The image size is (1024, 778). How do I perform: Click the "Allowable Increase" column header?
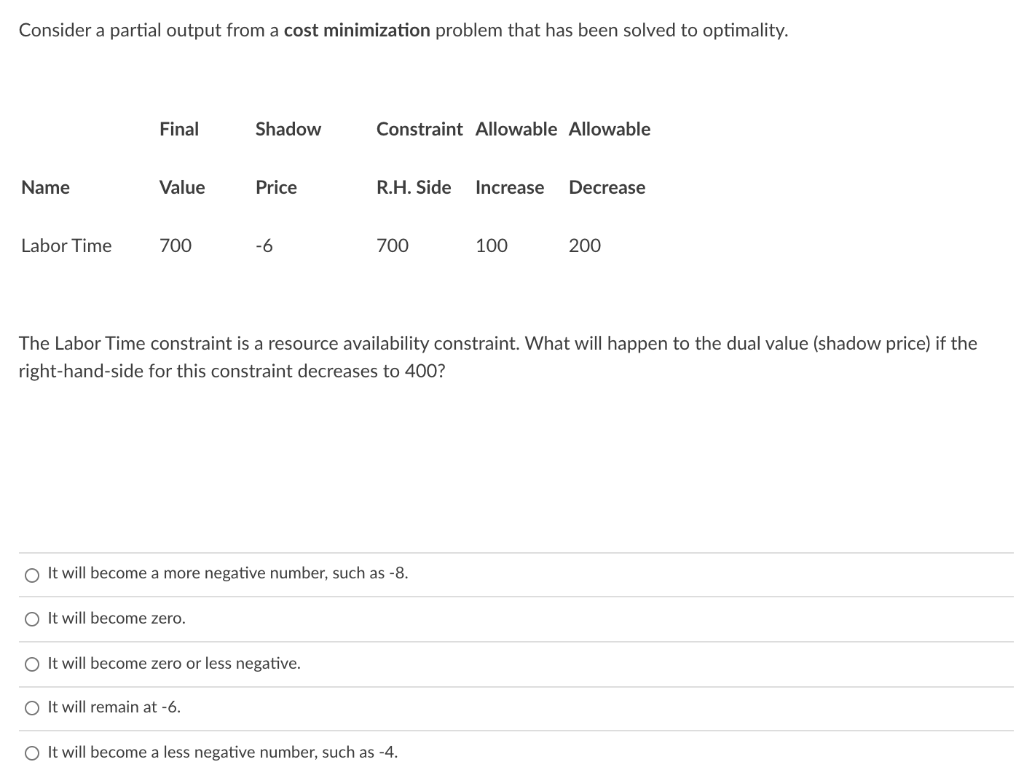click(512, 158)
